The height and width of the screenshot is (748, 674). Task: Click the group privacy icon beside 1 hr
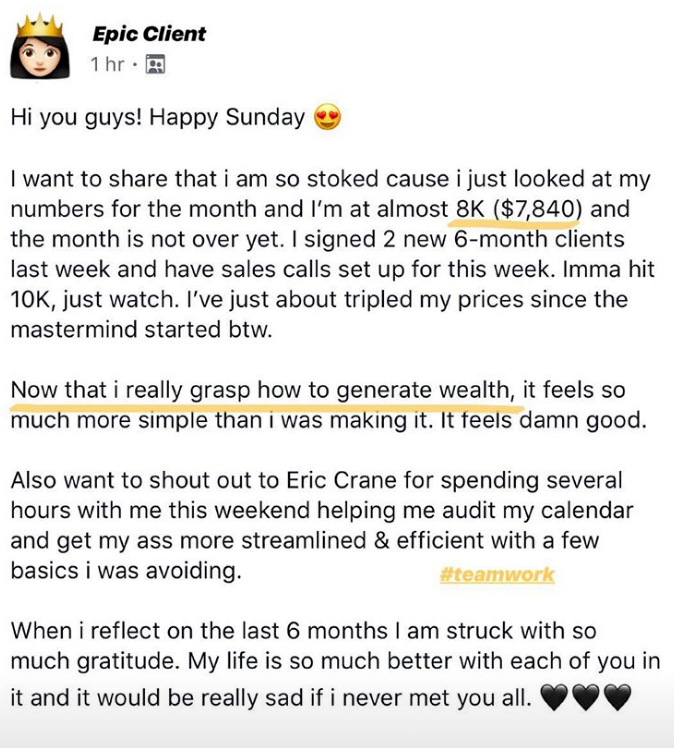[155, 64]
